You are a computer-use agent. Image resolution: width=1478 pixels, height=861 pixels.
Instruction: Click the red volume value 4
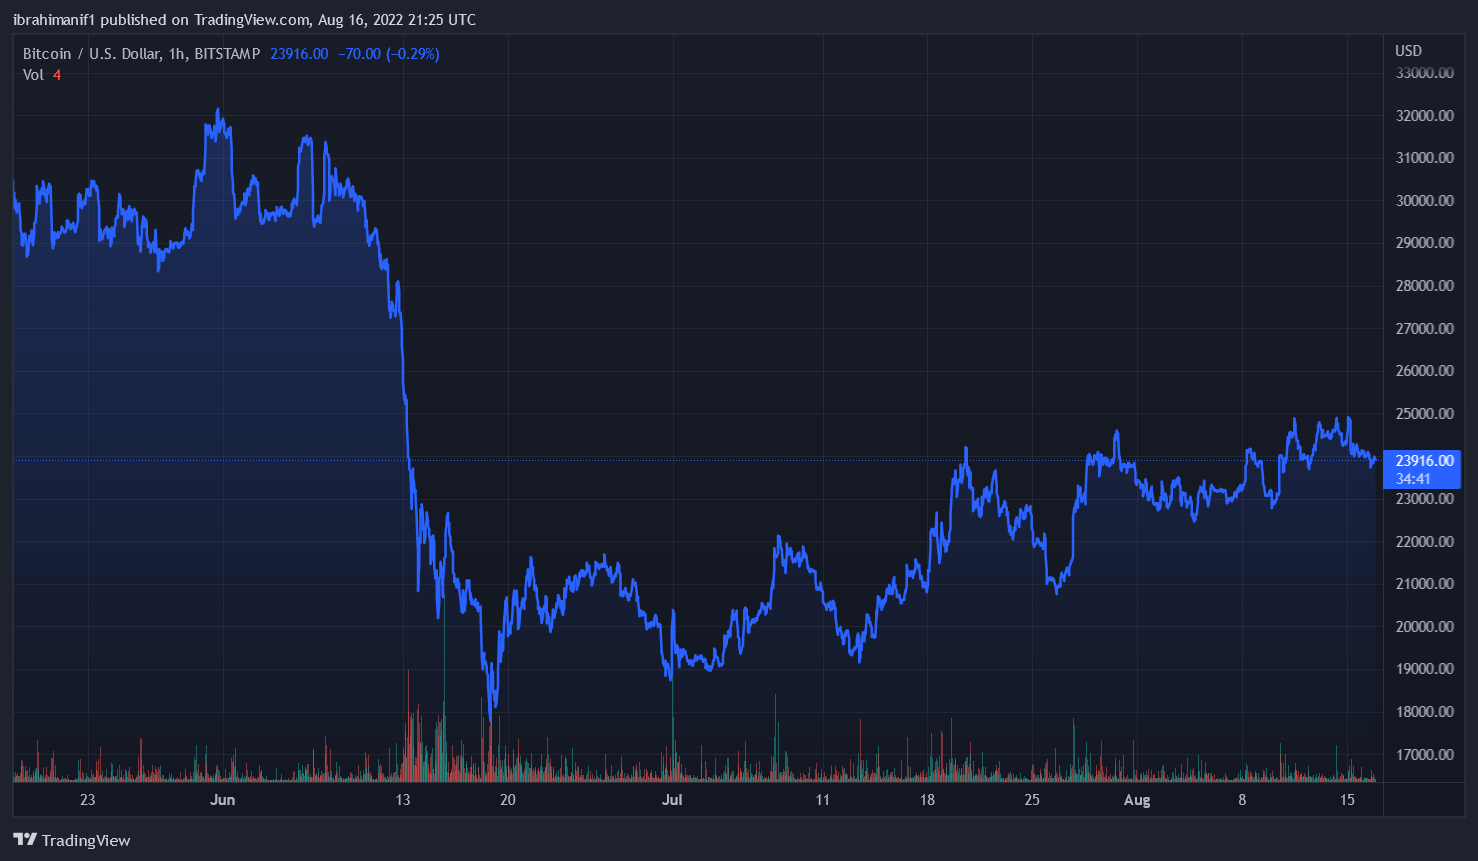click(57, 75)
